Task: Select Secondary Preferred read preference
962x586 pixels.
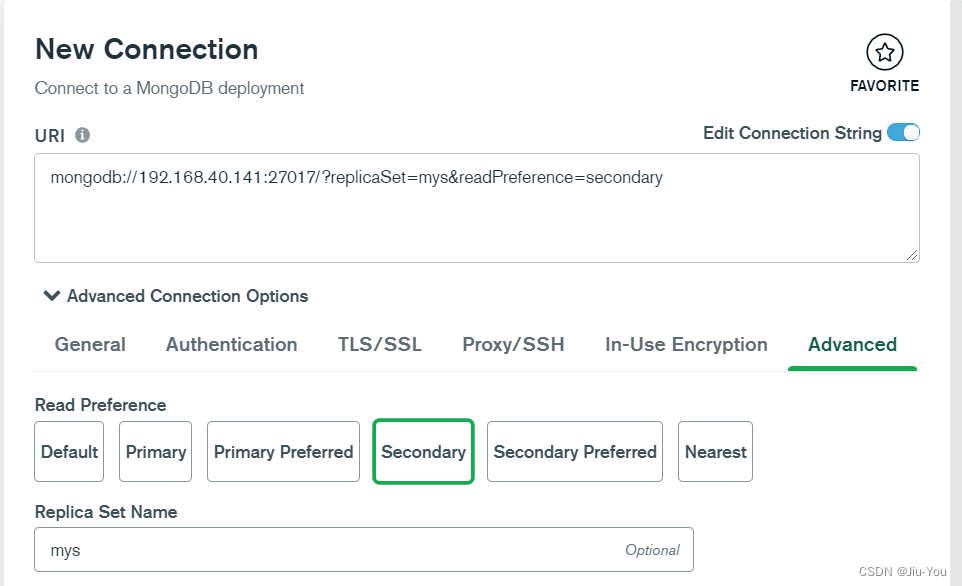Action: pos(575,452)
